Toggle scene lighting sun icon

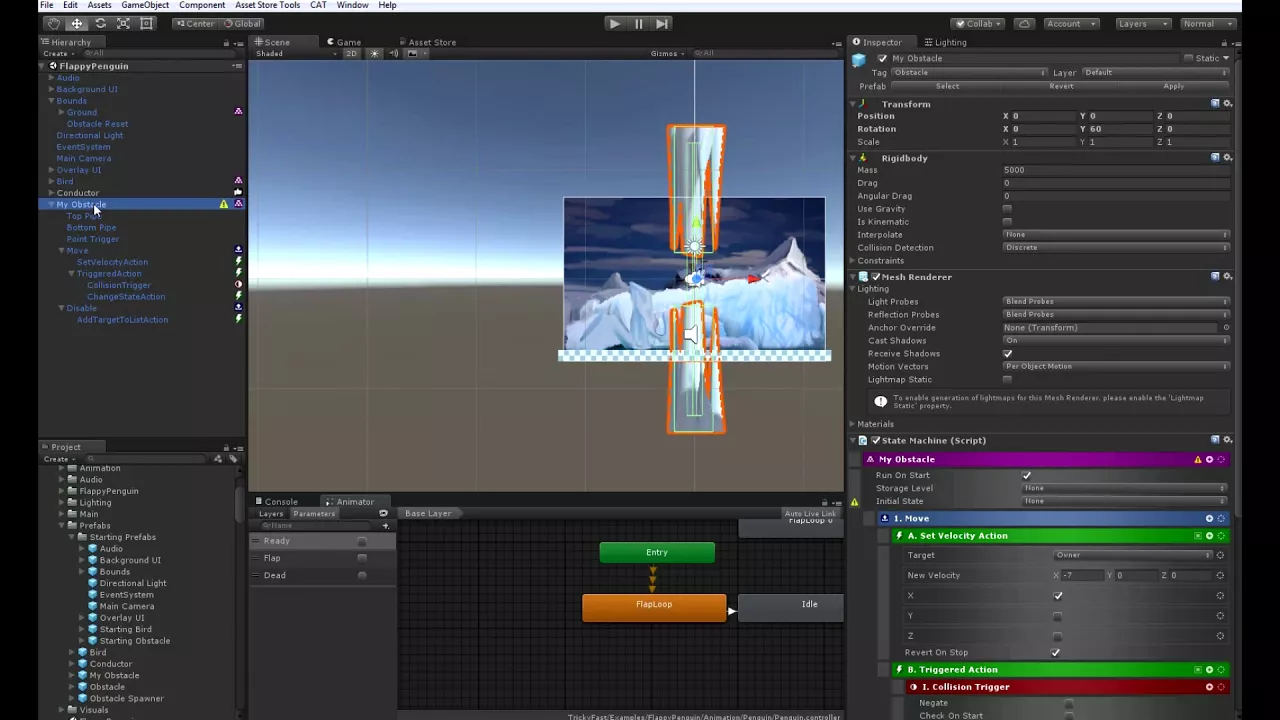(375, 53)
